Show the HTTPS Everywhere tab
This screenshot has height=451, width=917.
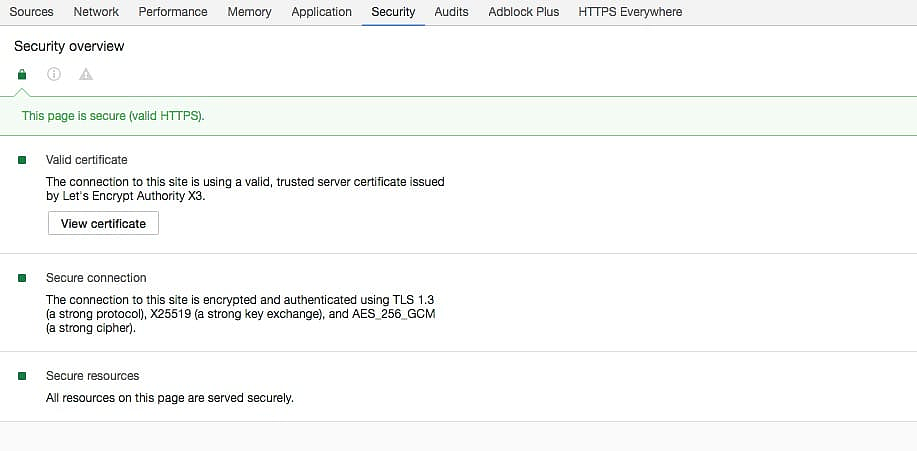(630, 12)
